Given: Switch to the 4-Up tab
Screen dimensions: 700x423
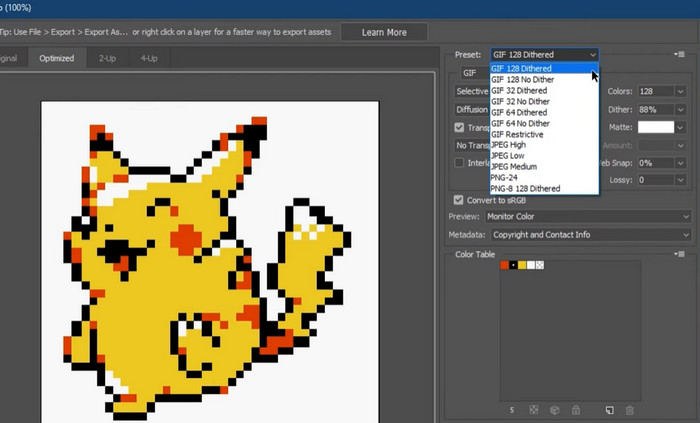Looking at the screenshot, I should (149, 58).
